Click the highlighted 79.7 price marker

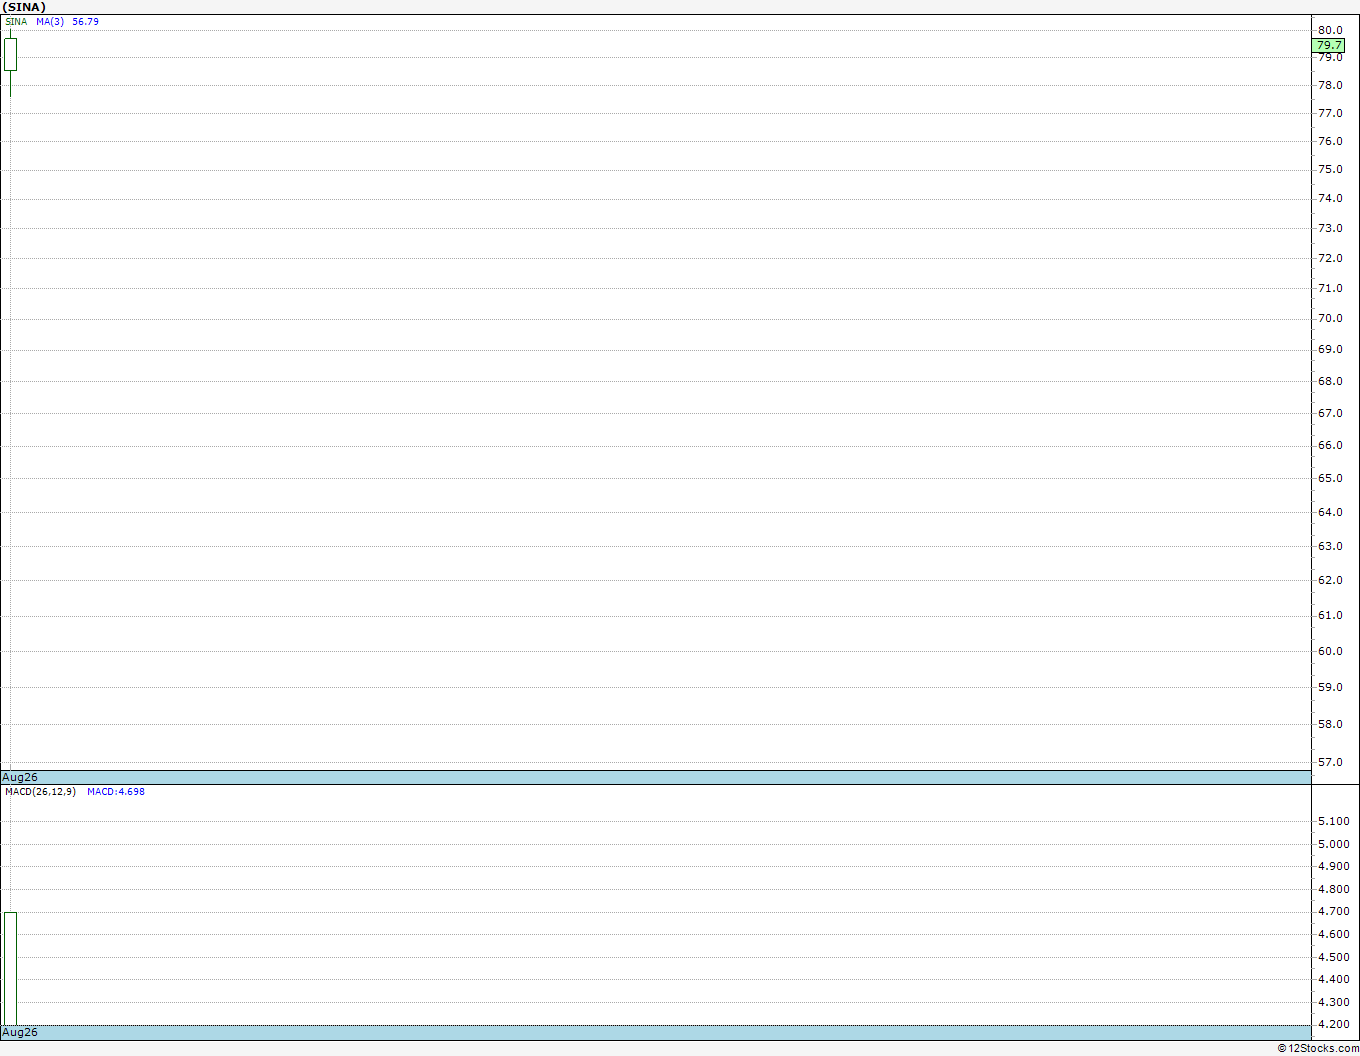point(1329,45)
